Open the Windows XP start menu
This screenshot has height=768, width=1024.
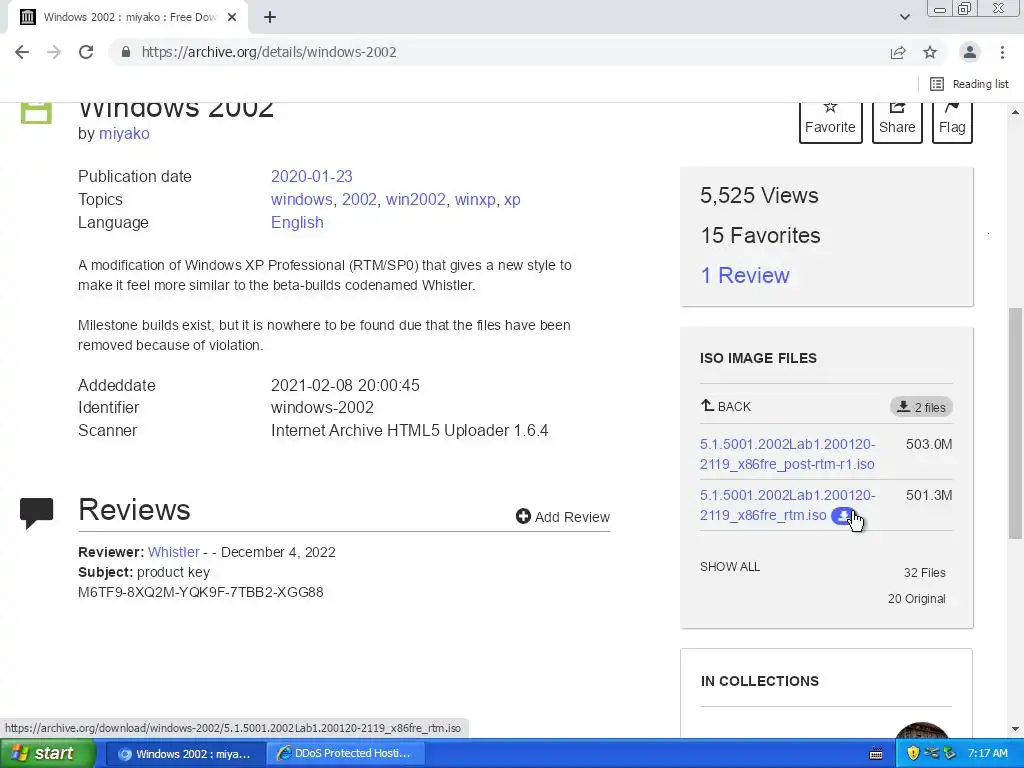47,753
